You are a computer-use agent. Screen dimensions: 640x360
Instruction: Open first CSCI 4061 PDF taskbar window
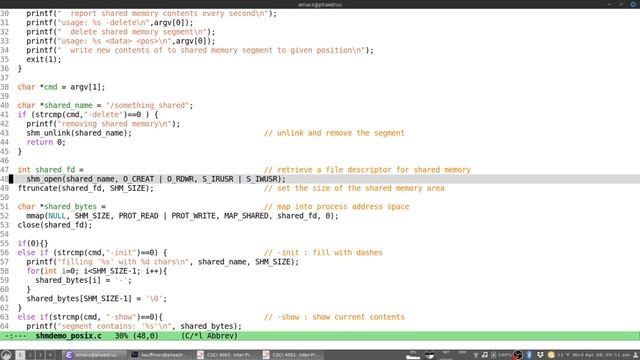[x=226, y=355]
